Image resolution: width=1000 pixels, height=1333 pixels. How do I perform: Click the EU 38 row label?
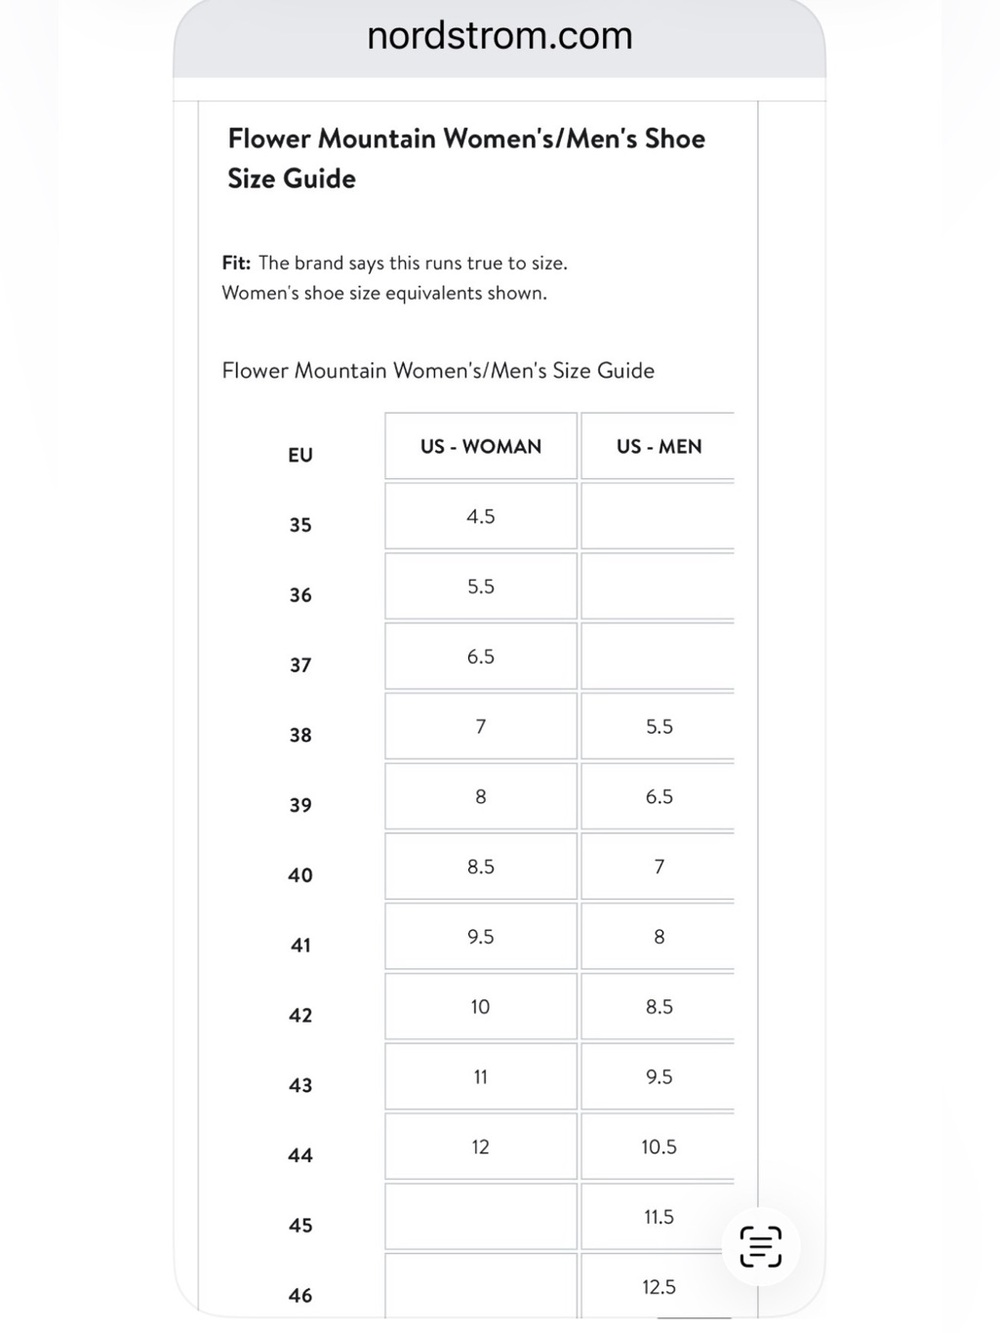click(300, 735)
